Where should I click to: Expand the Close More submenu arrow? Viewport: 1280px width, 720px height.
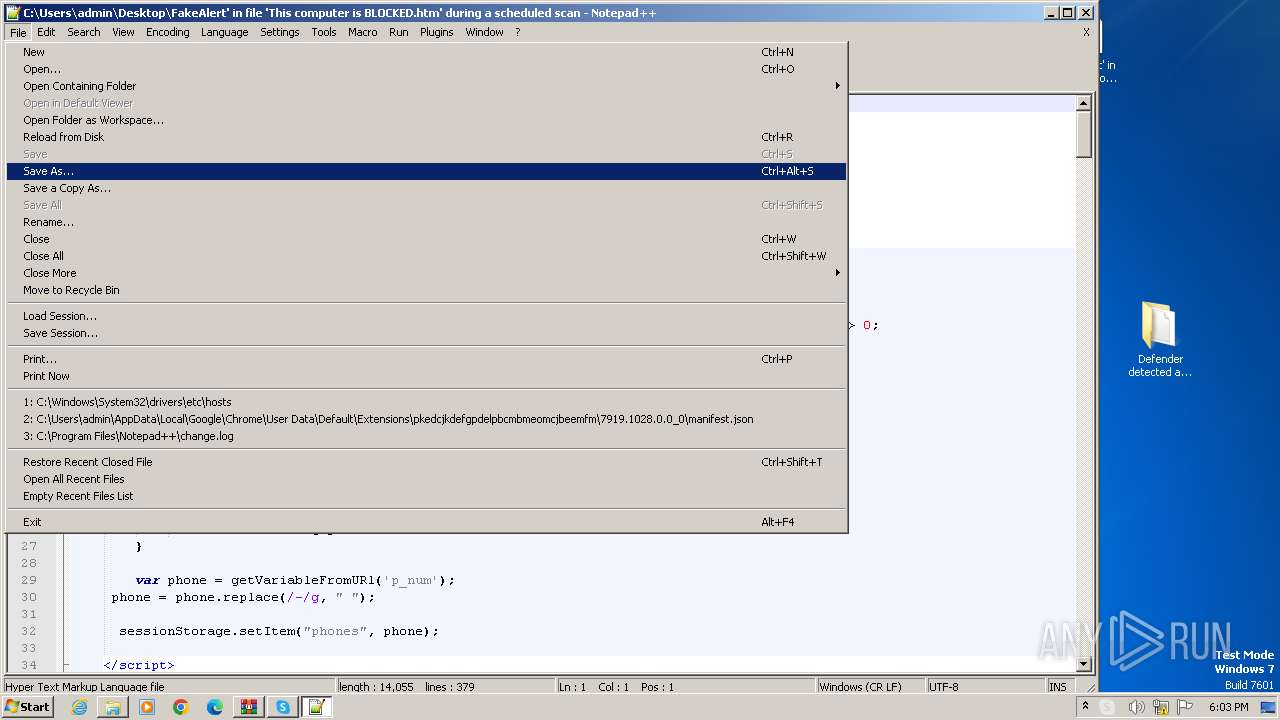(x=838, y=273)
